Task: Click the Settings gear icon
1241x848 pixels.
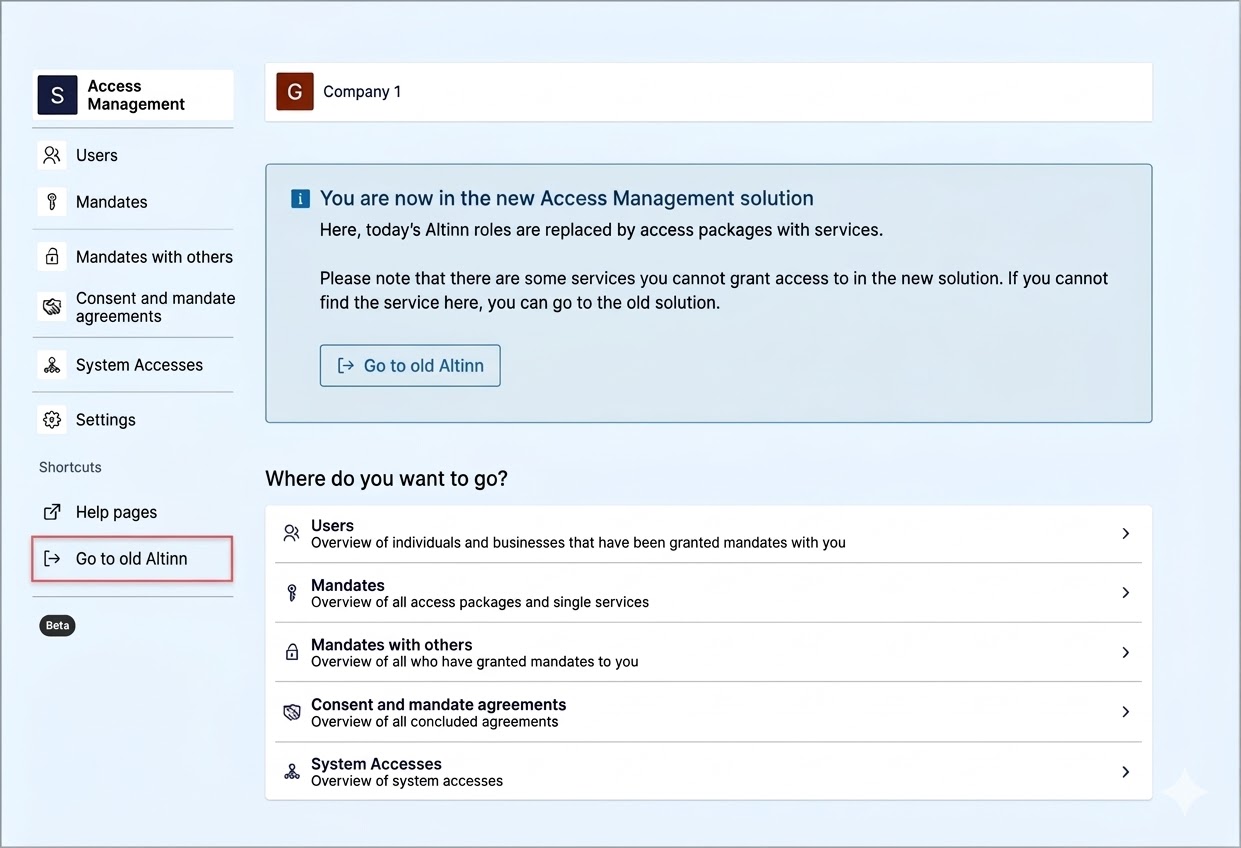Action: [x=52, y=420]
